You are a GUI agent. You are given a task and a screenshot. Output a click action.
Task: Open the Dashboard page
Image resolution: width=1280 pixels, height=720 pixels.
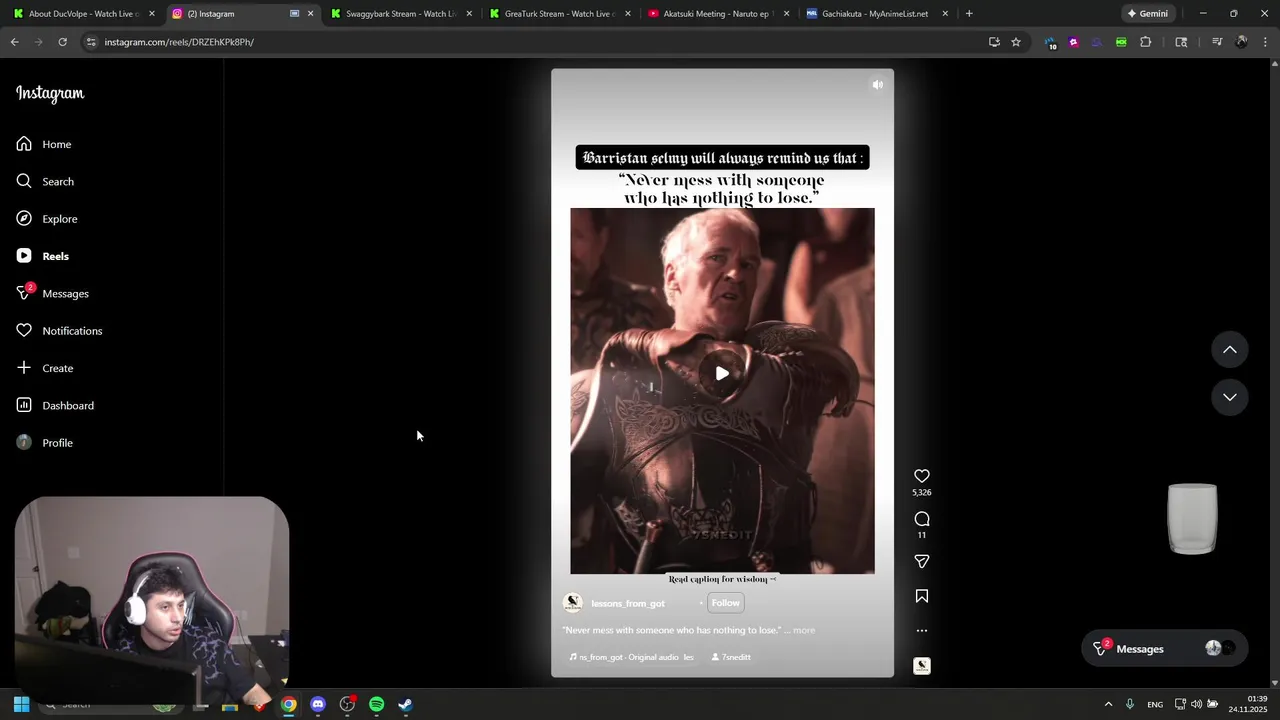pos(55,405)
